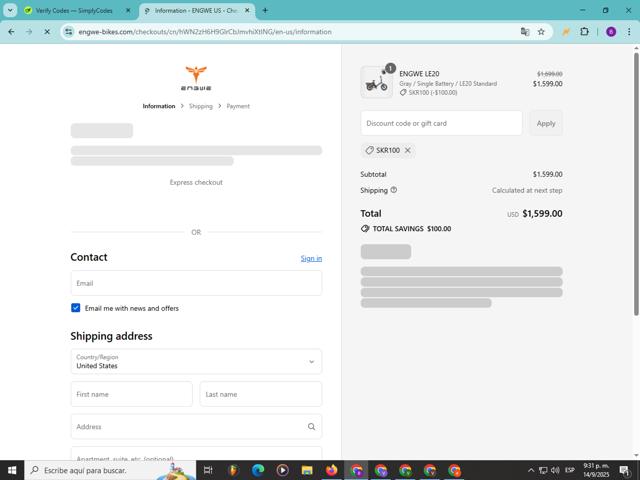Click the TOTAL SAVINGS $100.00 text
The width and height of the screenshot is (640, 480).
(x=412, y=229)
